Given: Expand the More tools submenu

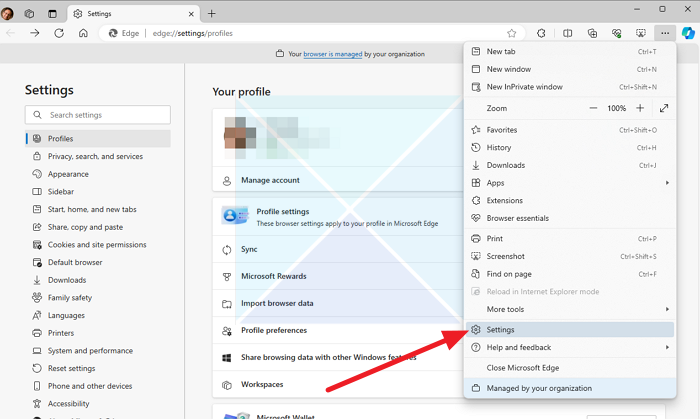Looking at the screenshot, I should pos(570,309).
